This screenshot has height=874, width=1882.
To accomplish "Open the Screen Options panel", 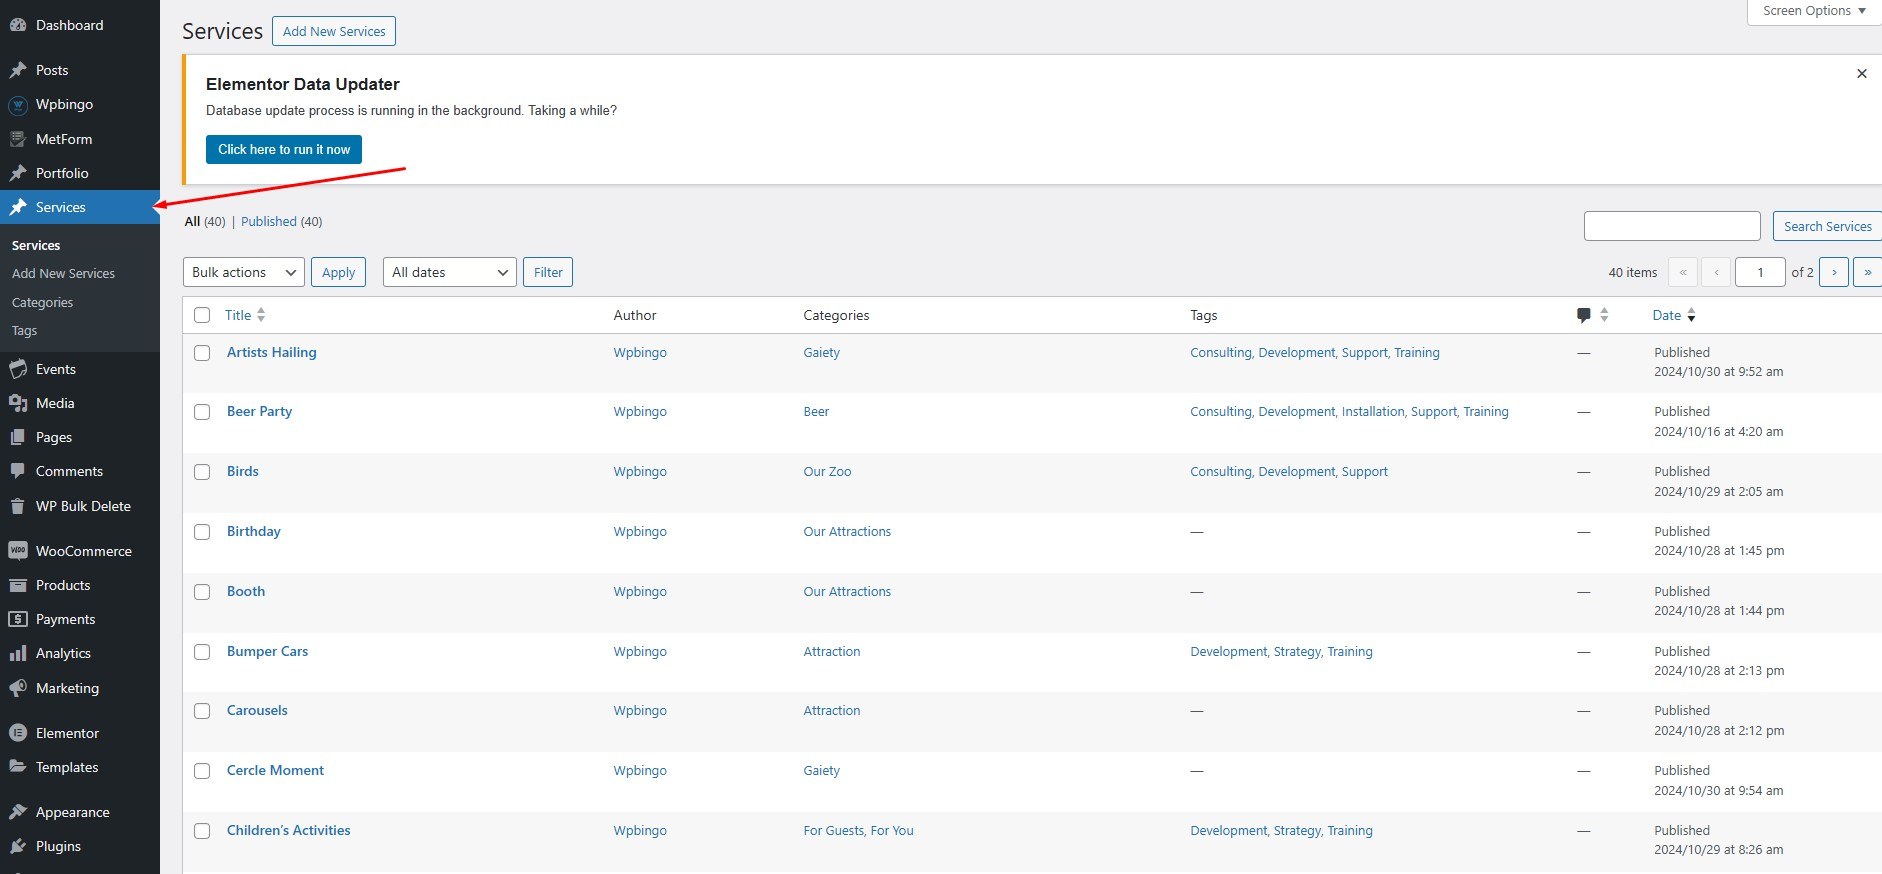I will pyautogui.click(x=1813, y=11).
